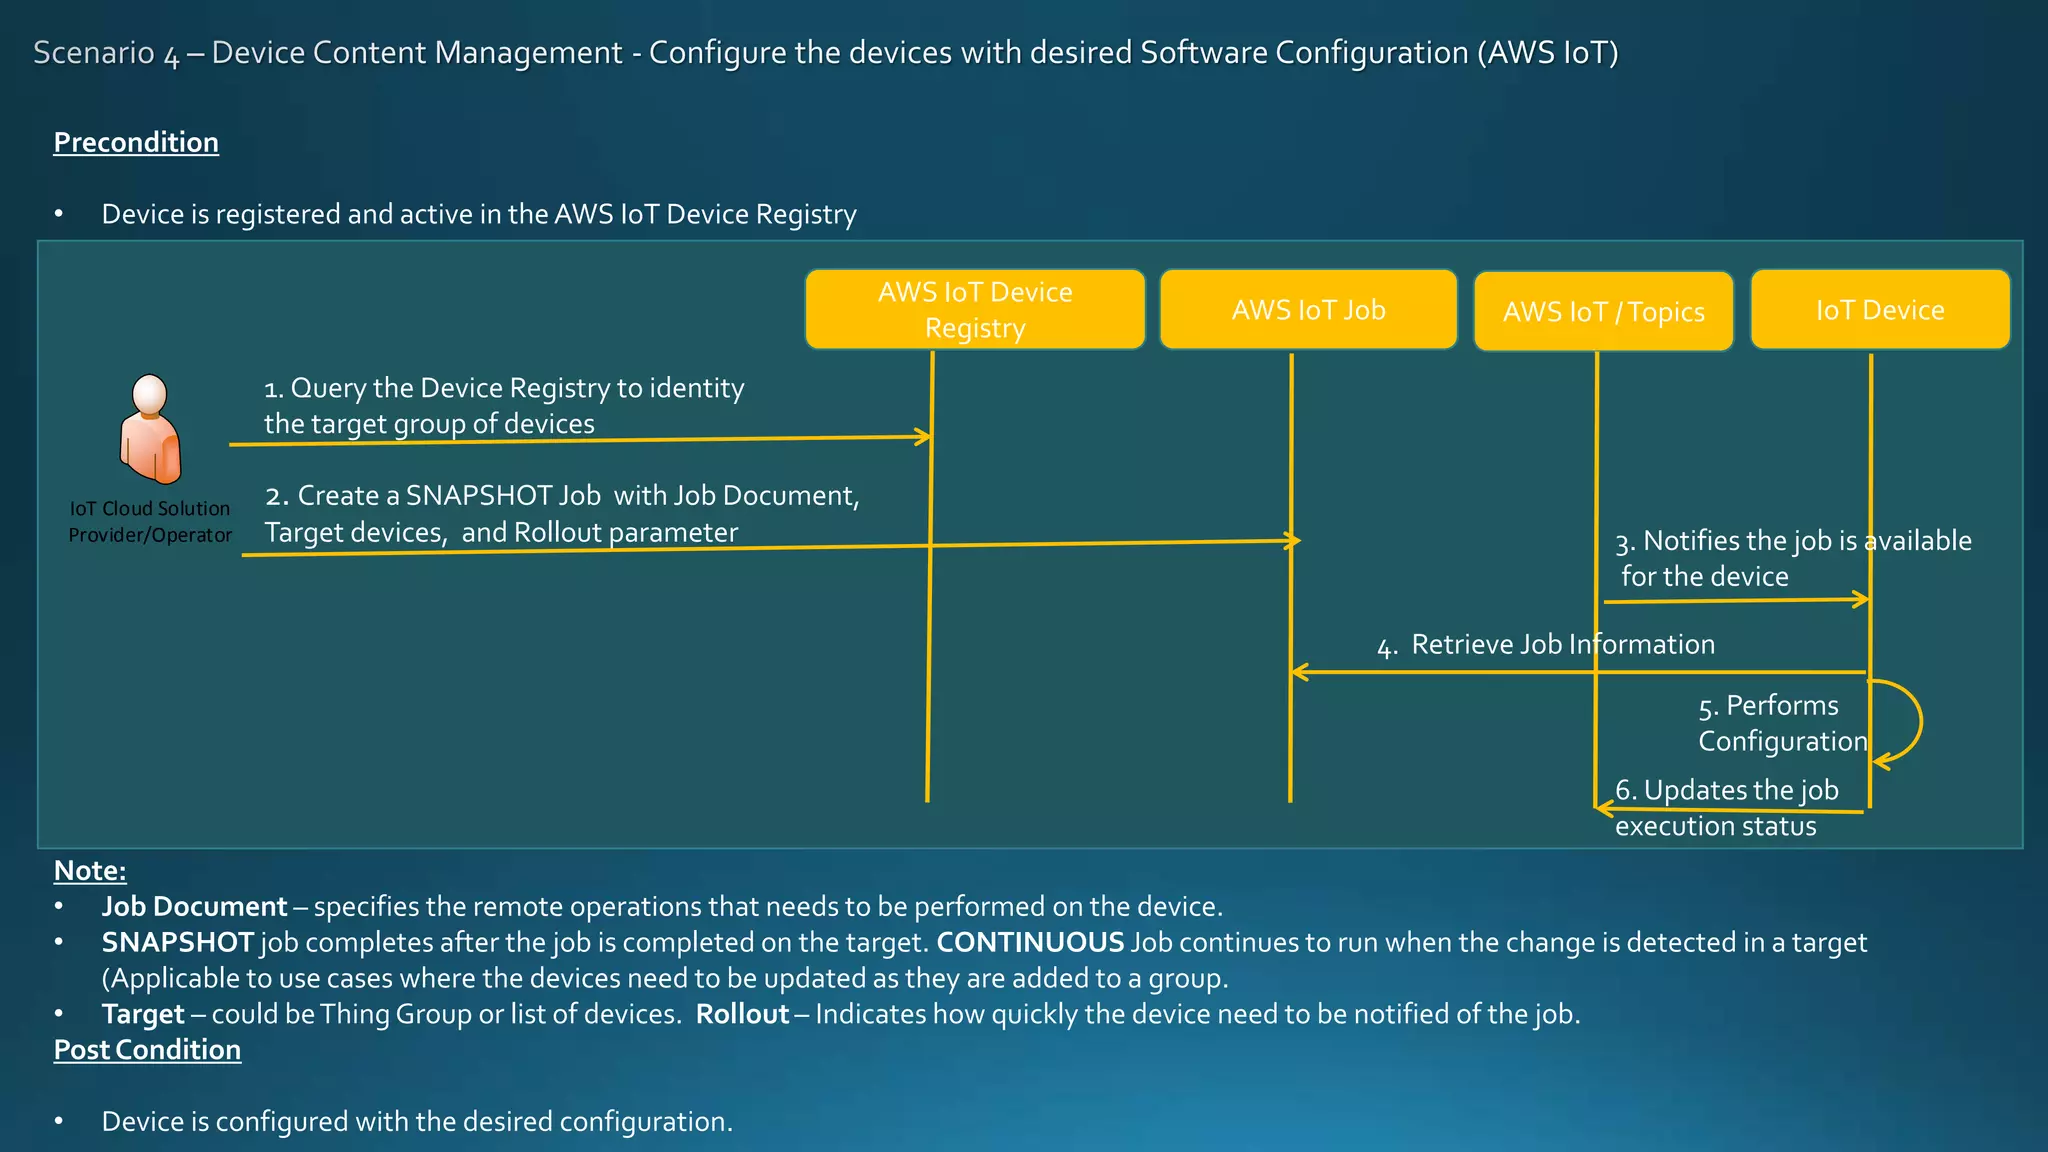Viewport: 2048px width, 1152px height.
Task: Click the 'Target – could be Thing Group' text
Action: (x=392, y=1014)
